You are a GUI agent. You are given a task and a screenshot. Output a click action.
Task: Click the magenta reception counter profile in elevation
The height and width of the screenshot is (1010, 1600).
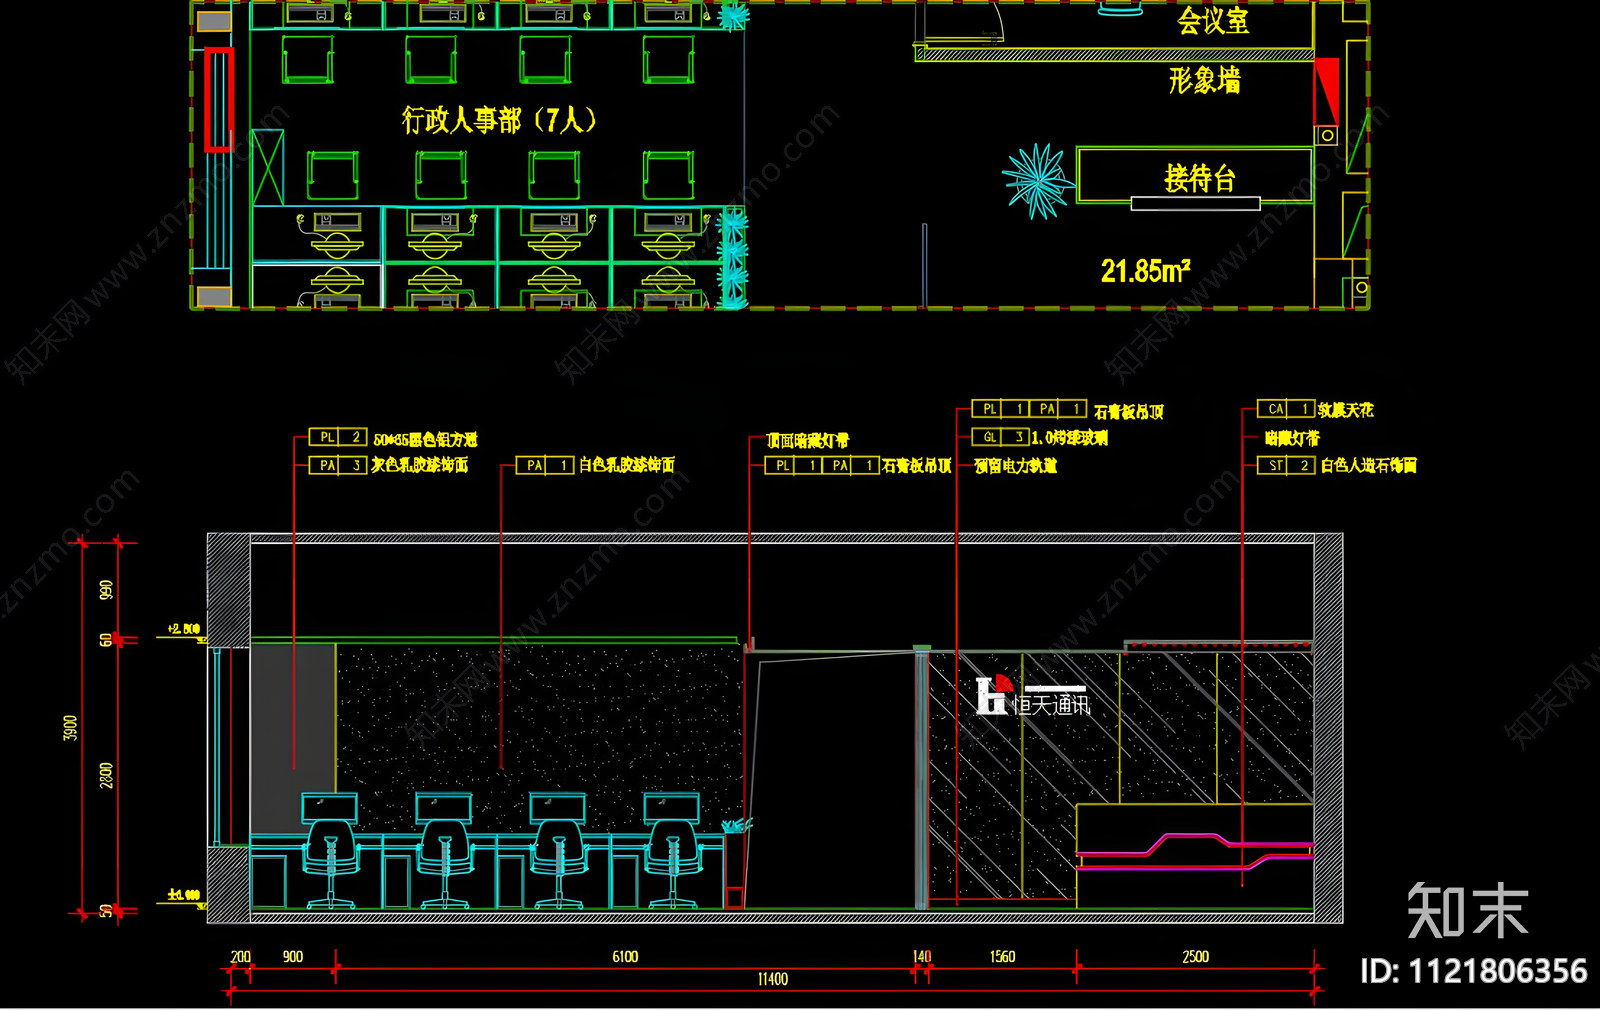1196,851
